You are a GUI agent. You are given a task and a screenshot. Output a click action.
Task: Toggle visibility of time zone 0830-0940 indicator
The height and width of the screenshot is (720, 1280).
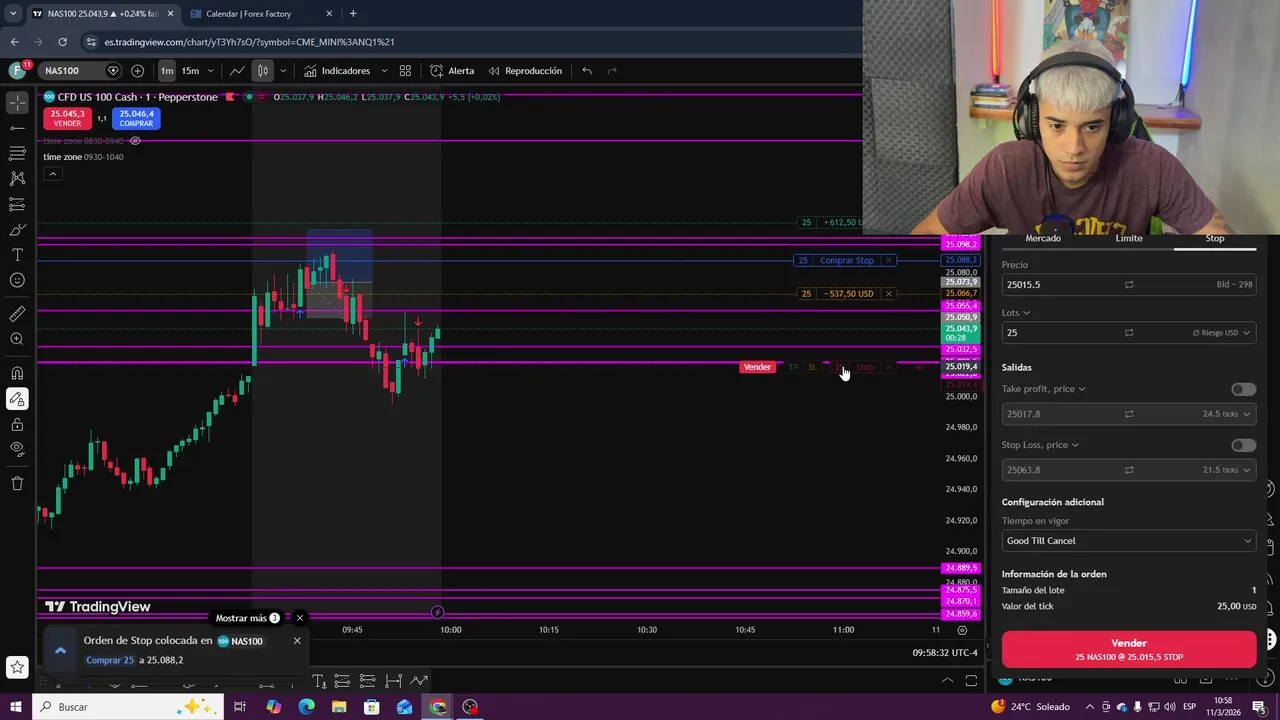(135, 141)
